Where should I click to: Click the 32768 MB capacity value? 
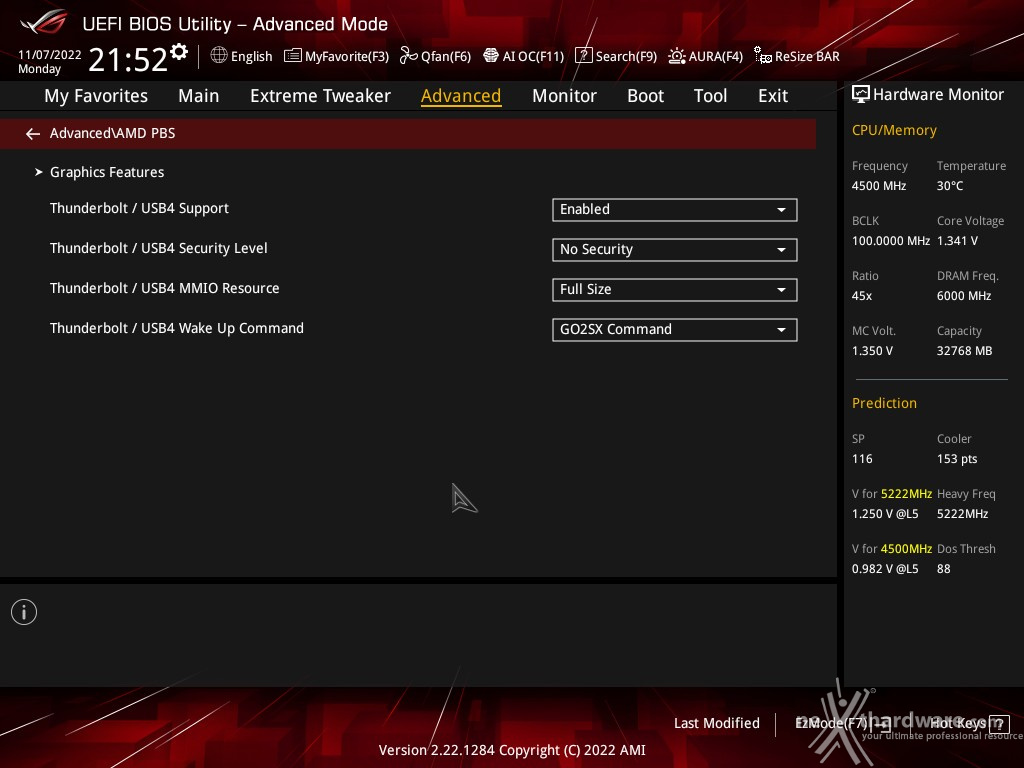[964, 351]
